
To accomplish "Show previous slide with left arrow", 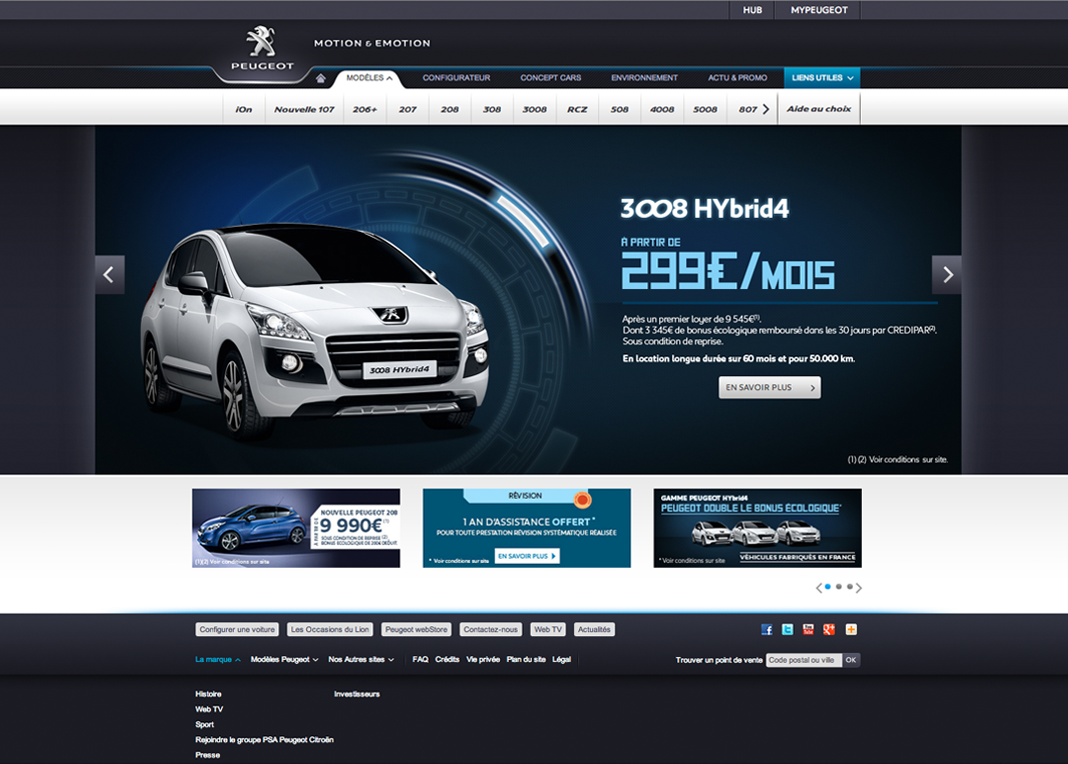I will click(x=110, y=274).
